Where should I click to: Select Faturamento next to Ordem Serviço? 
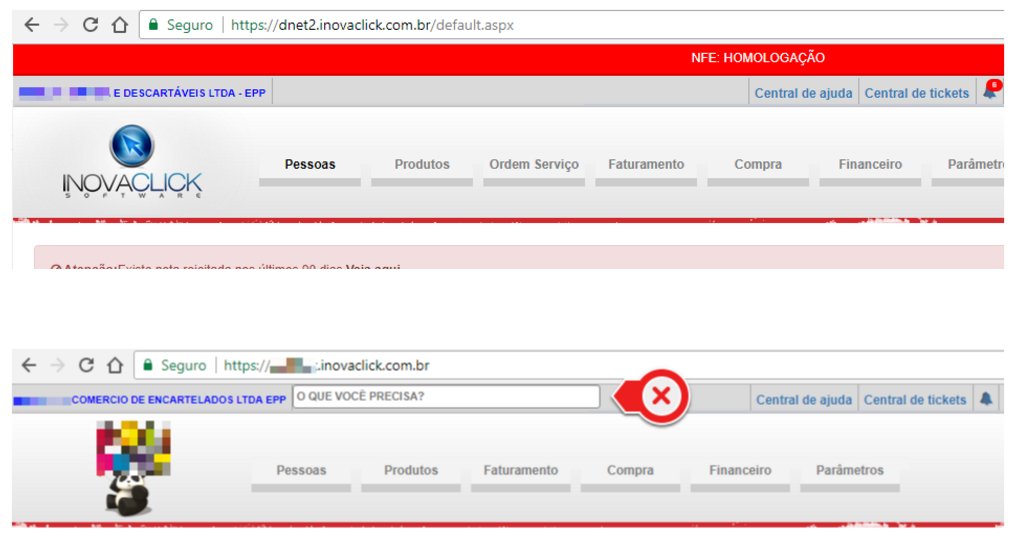646,165
